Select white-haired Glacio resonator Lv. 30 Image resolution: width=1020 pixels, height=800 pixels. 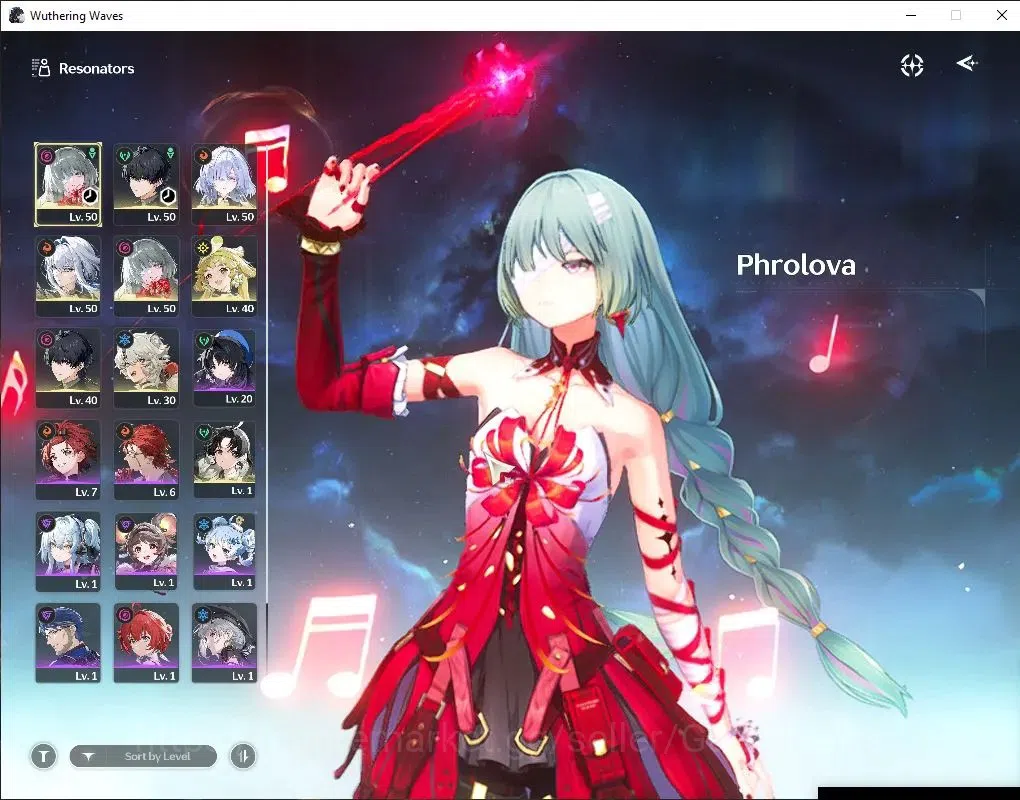[146, 368]
